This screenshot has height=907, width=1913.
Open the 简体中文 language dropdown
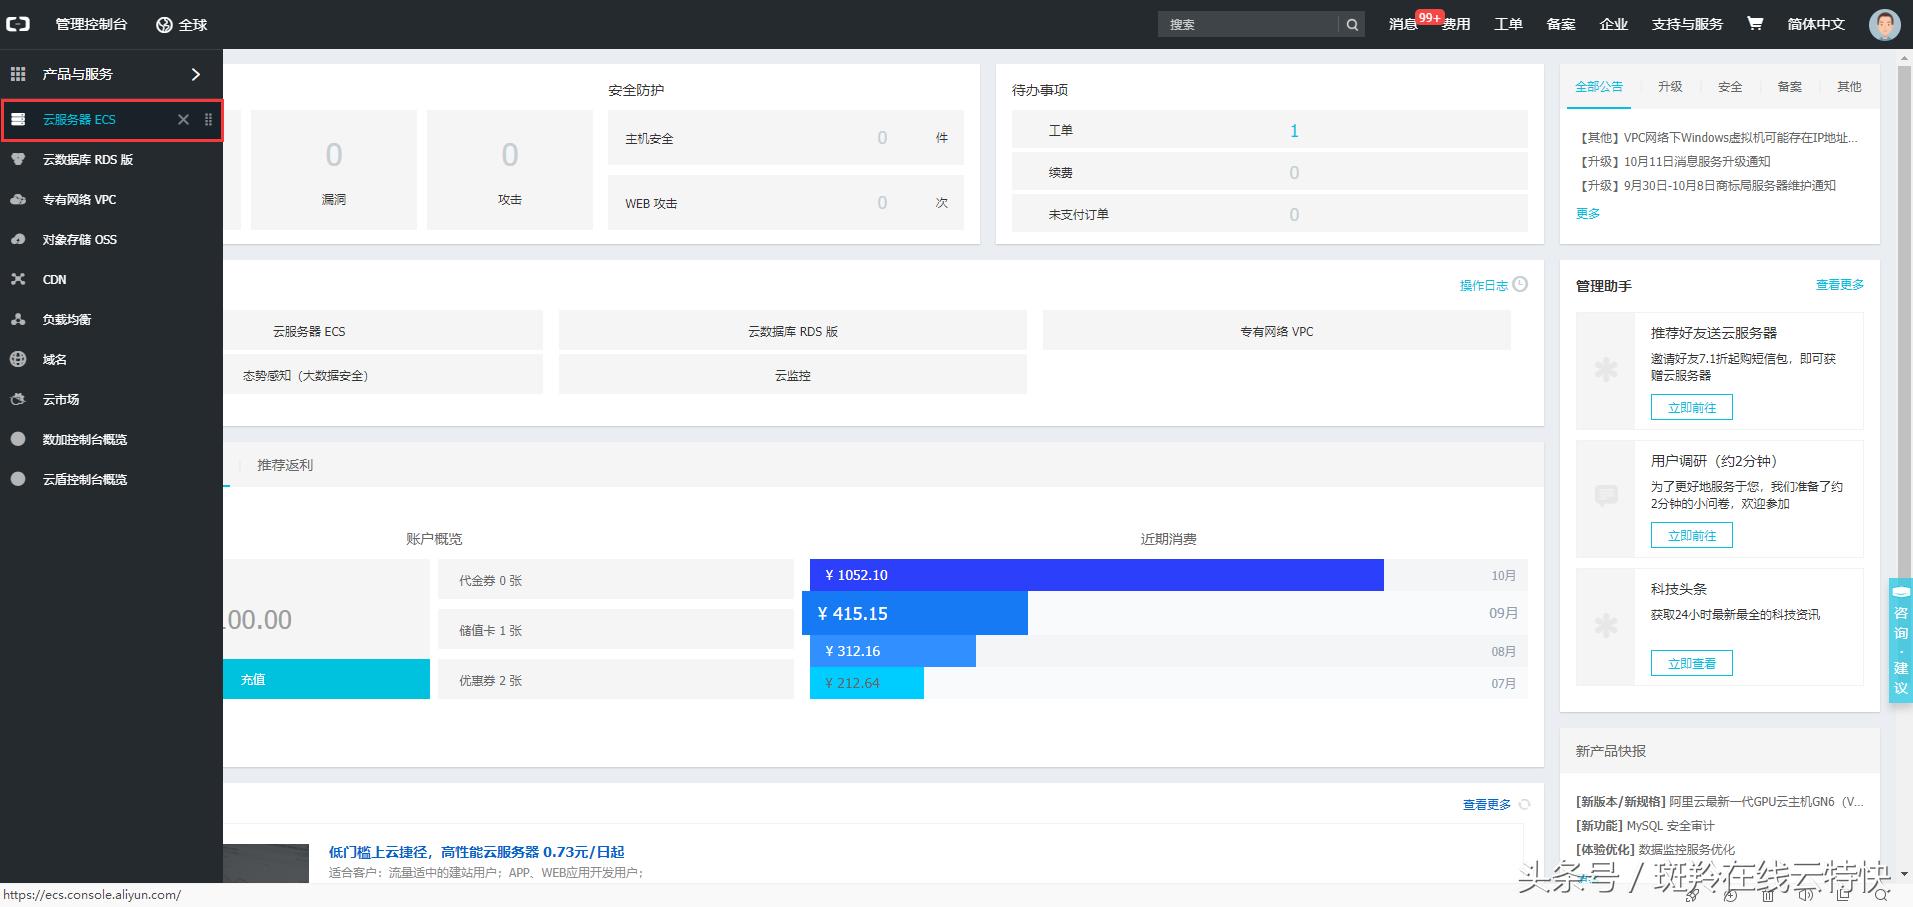[x=1815, y=24]
